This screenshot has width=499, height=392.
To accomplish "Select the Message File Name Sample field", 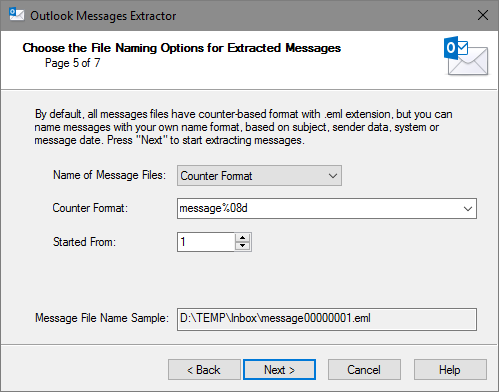I will (x=327, y=319).
